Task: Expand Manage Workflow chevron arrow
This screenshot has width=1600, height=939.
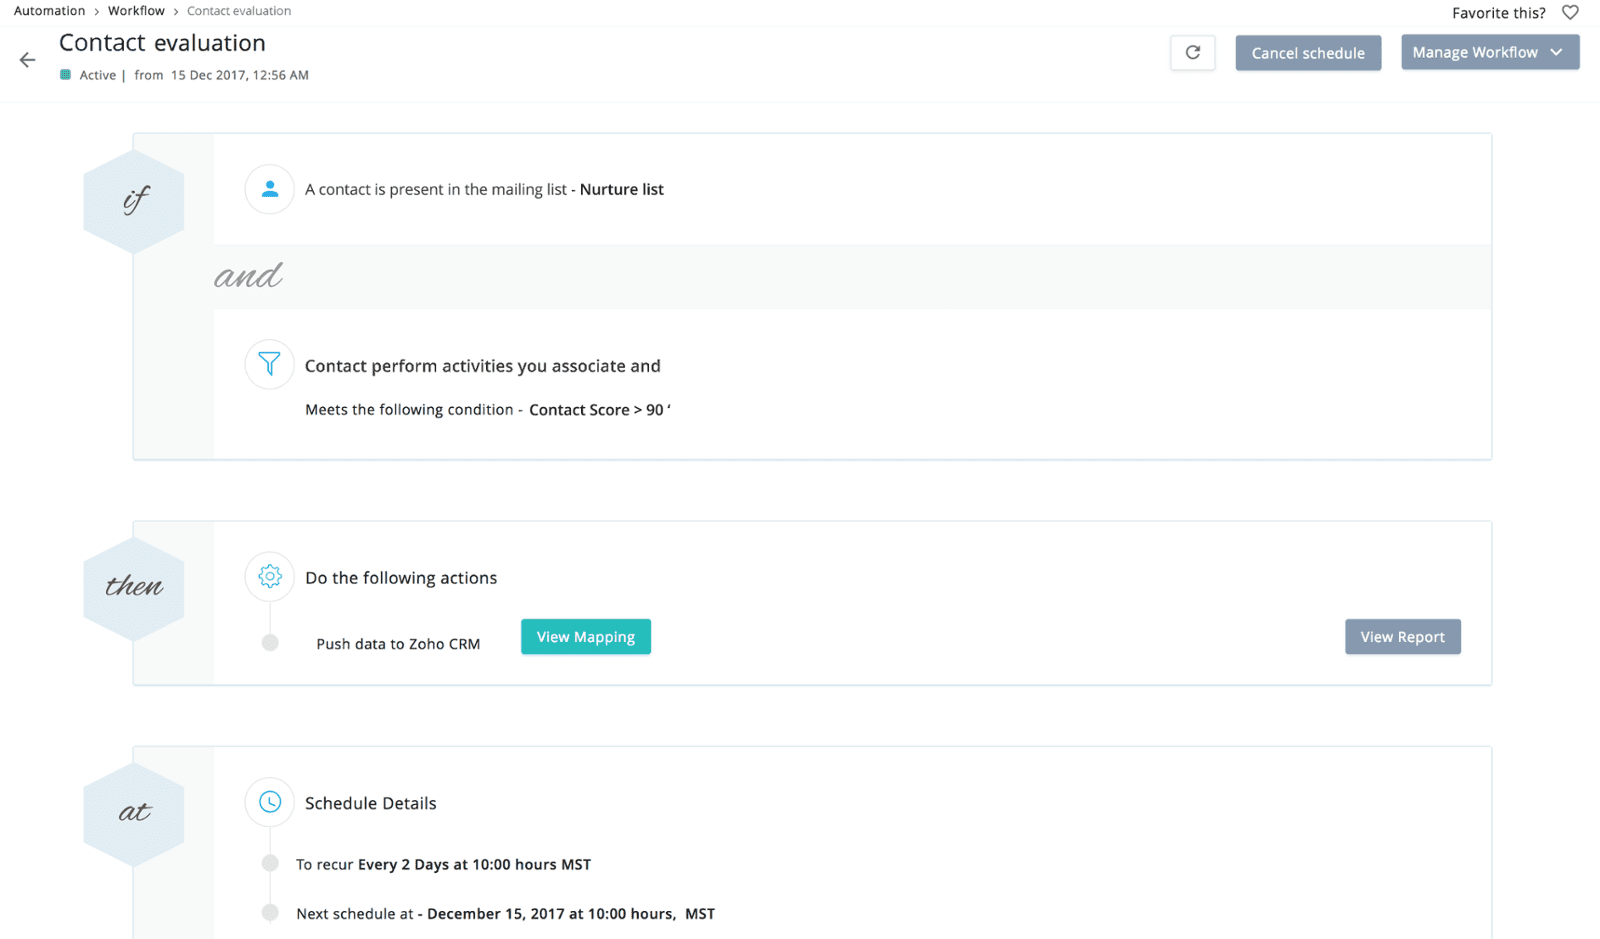Action: 1556,52
